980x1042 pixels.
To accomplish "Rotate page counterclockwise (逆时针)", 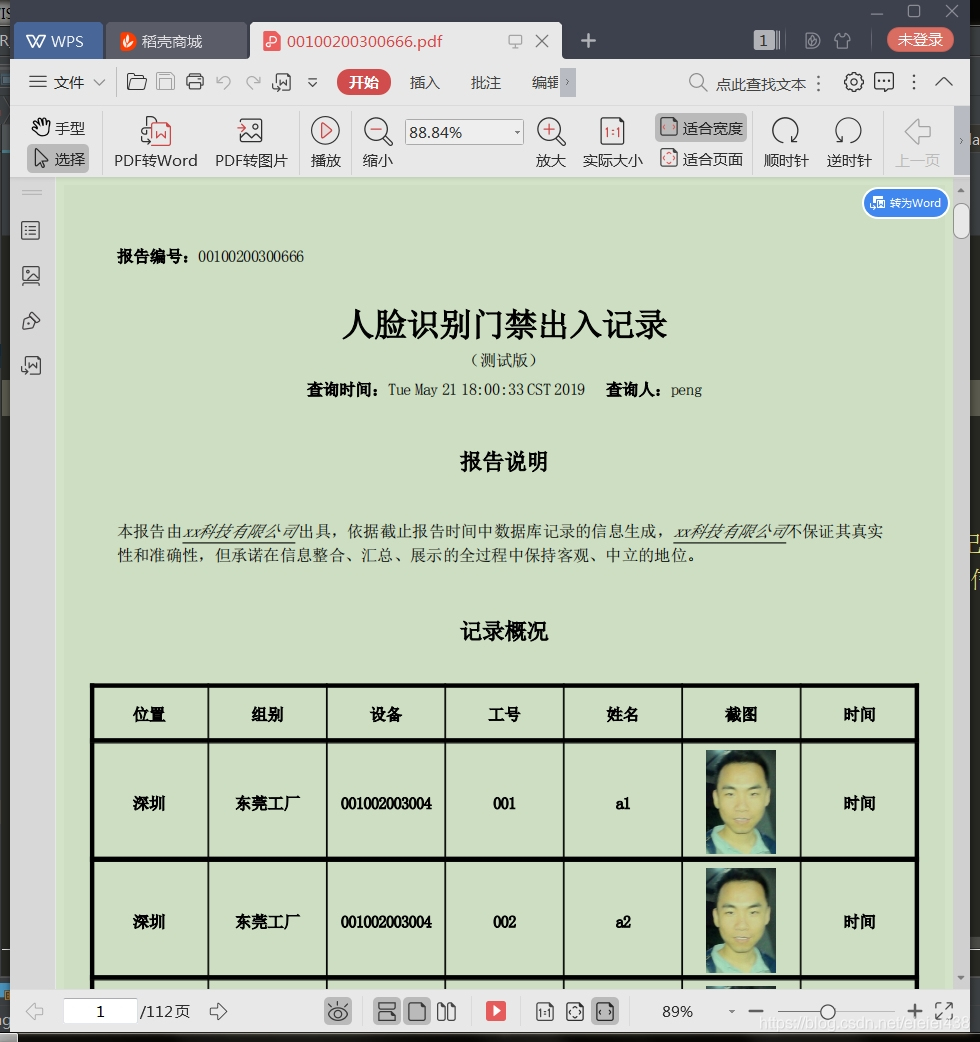I will (x=848, y=142).
